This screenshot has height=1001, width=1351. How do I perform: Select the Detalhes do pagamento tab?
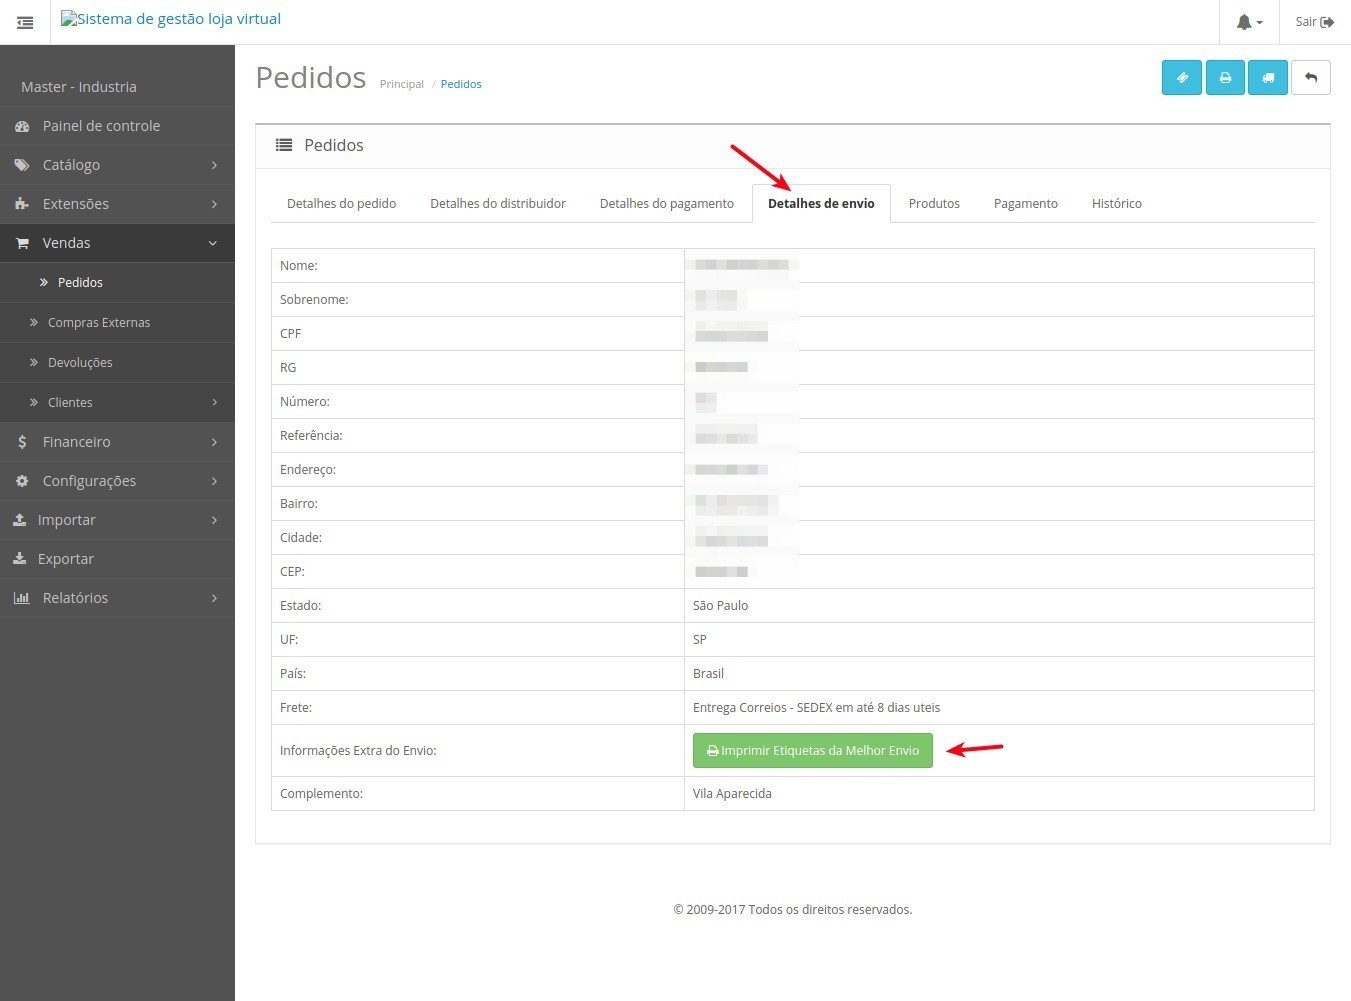coord(666,204)
